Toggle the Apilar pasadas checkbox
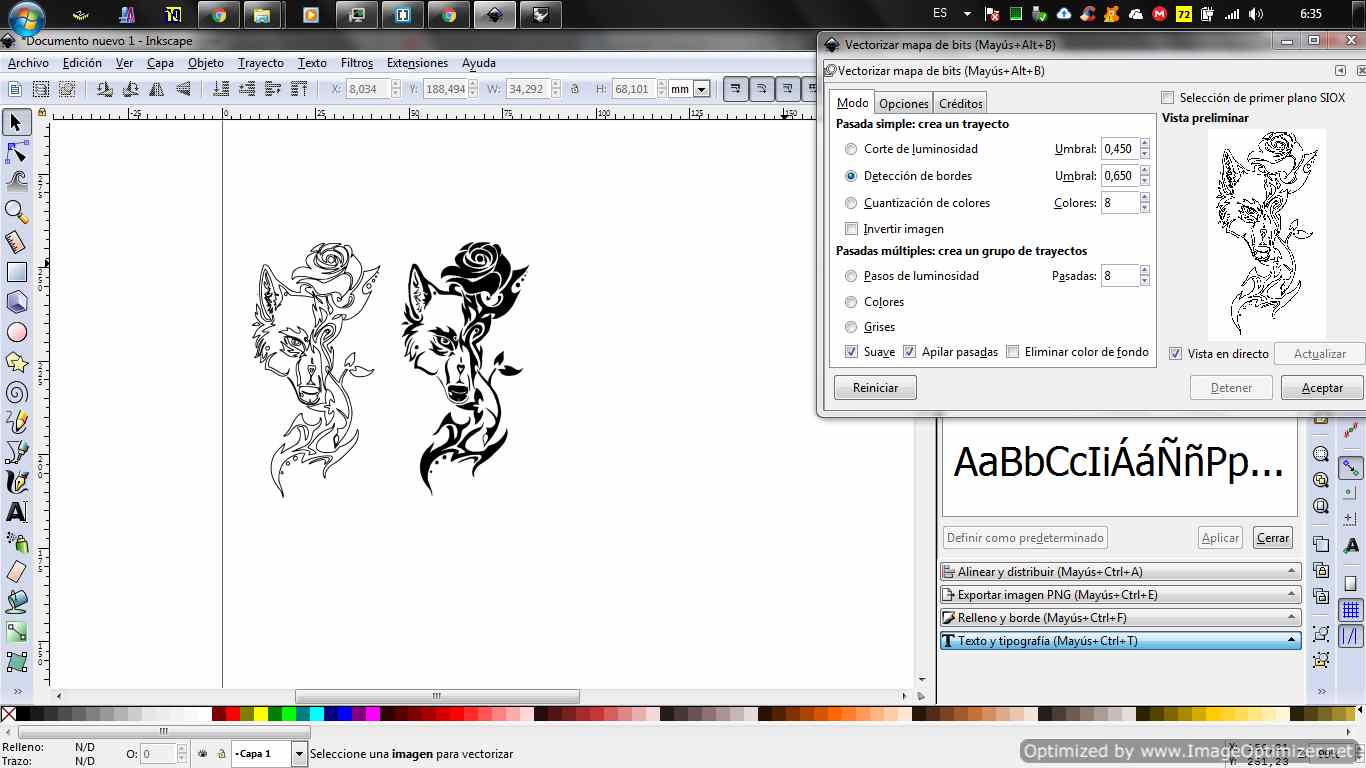This screenshot has width=1366, height=768. (909, 352)
